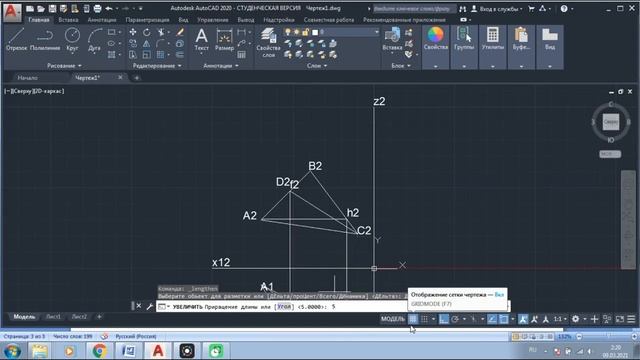Select the Текст (Text) tool
Image resolution: width=640 pixels, height=360 pixels.
click(x=201, y=40)
